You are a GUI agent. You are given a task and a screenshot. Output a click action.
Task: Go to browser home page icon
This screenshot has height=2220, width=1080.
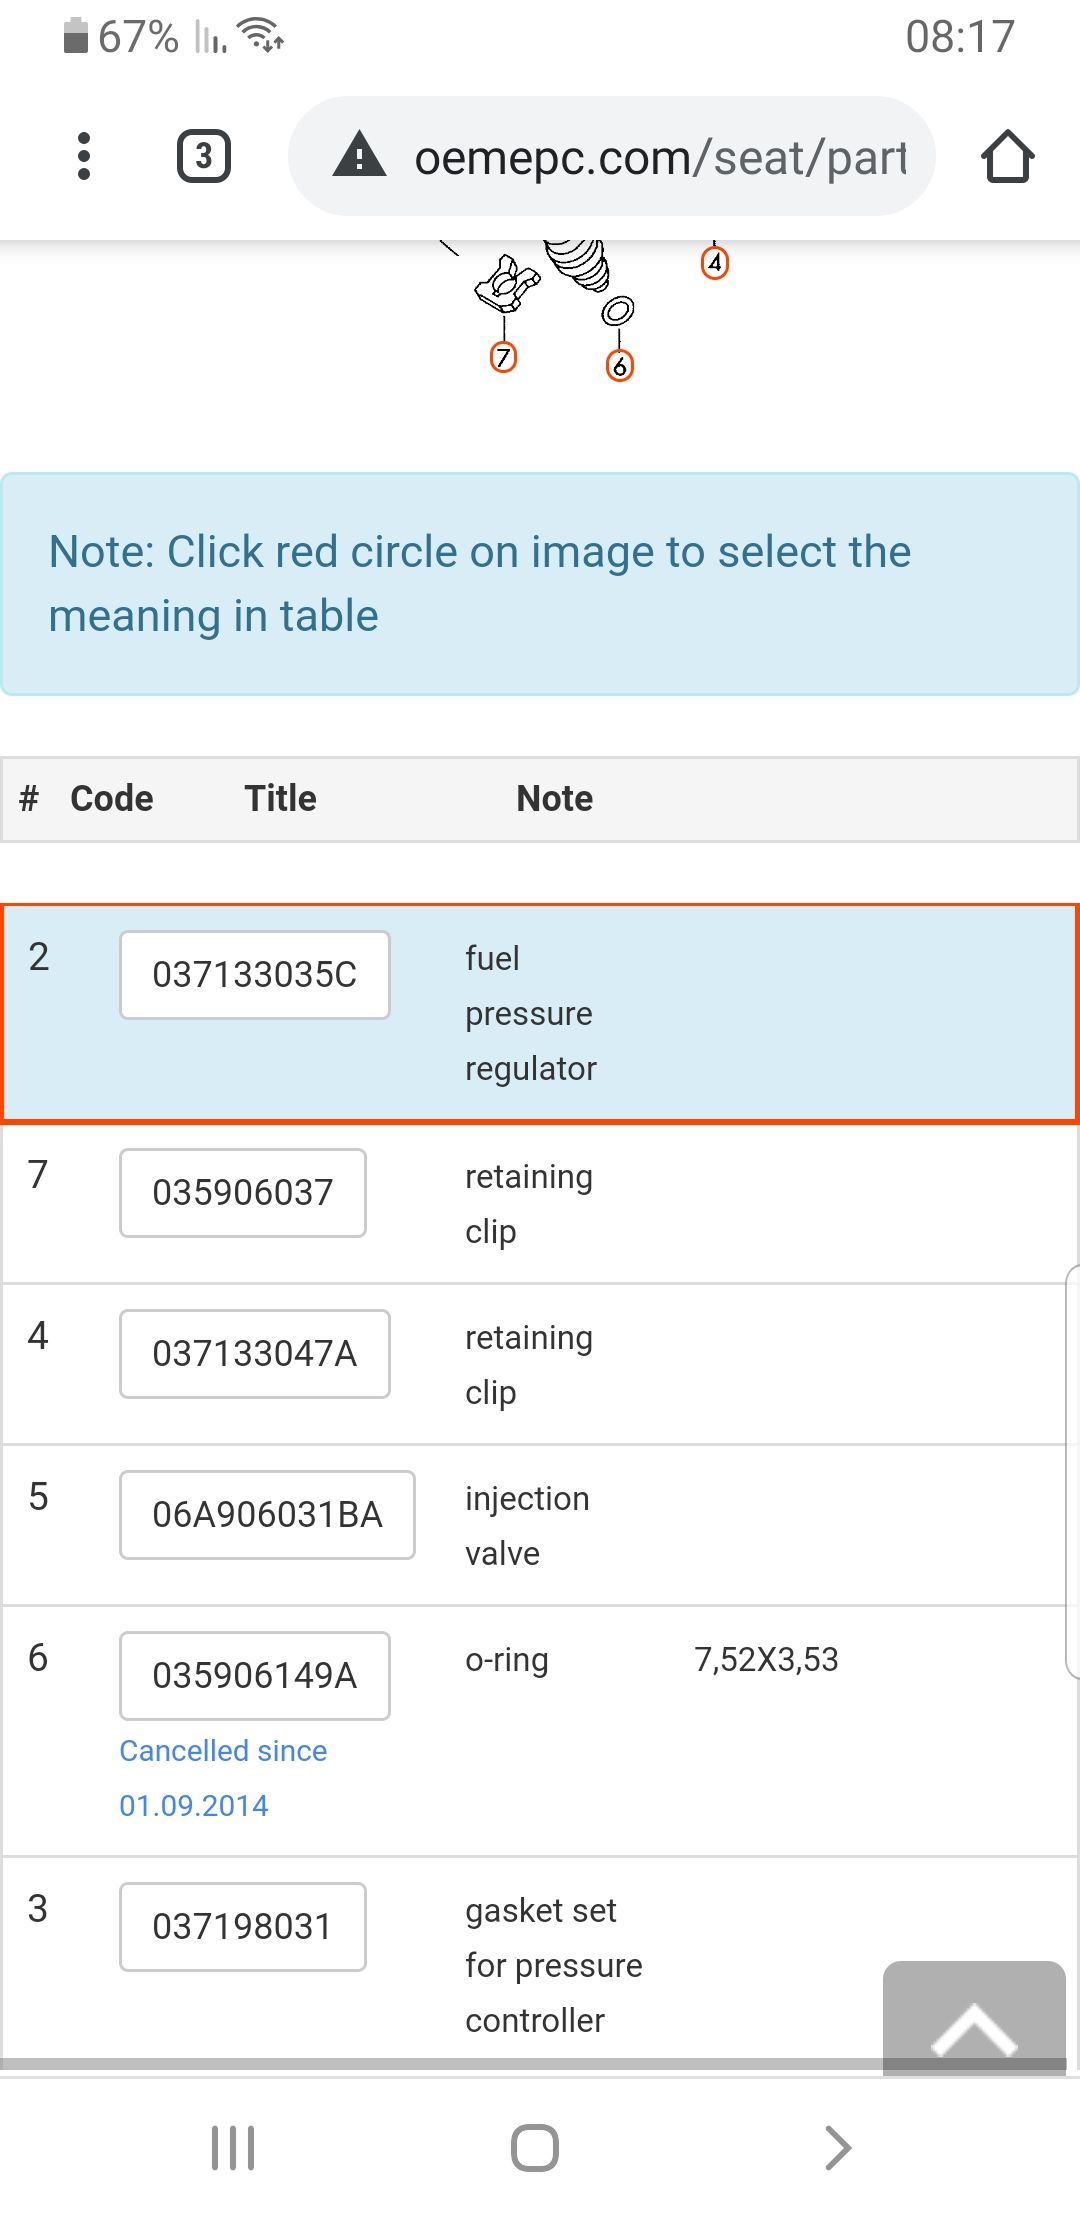[1007, 156]
